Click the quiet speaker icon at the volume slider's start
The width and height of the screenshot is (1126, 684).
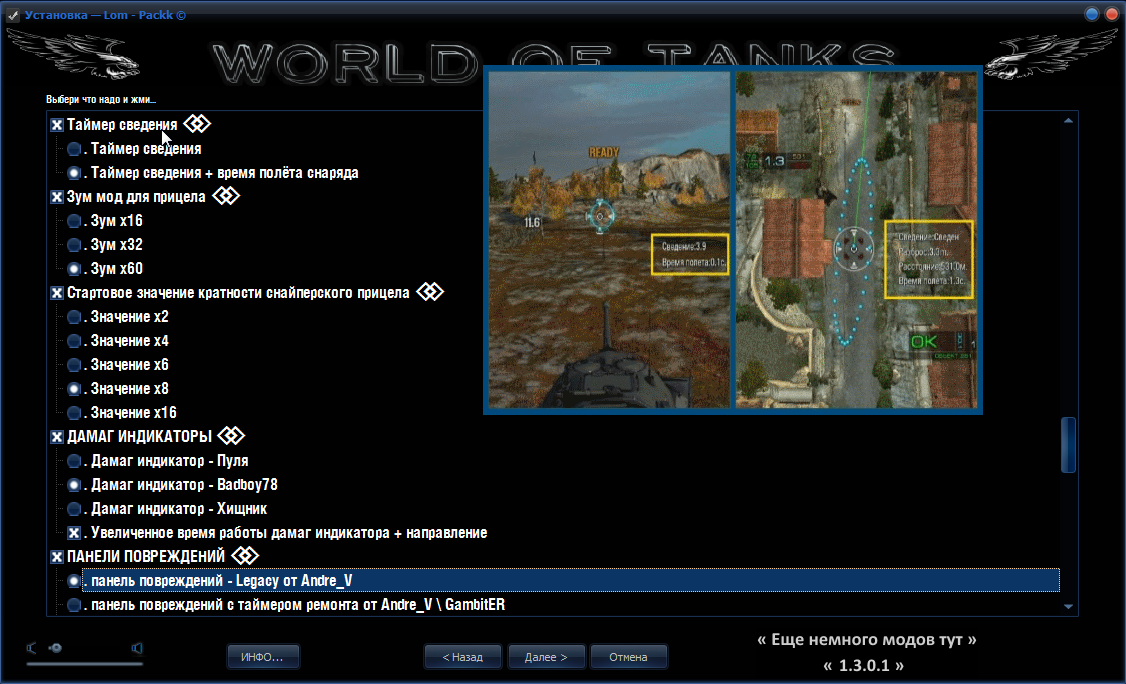(x=31, y=648)
